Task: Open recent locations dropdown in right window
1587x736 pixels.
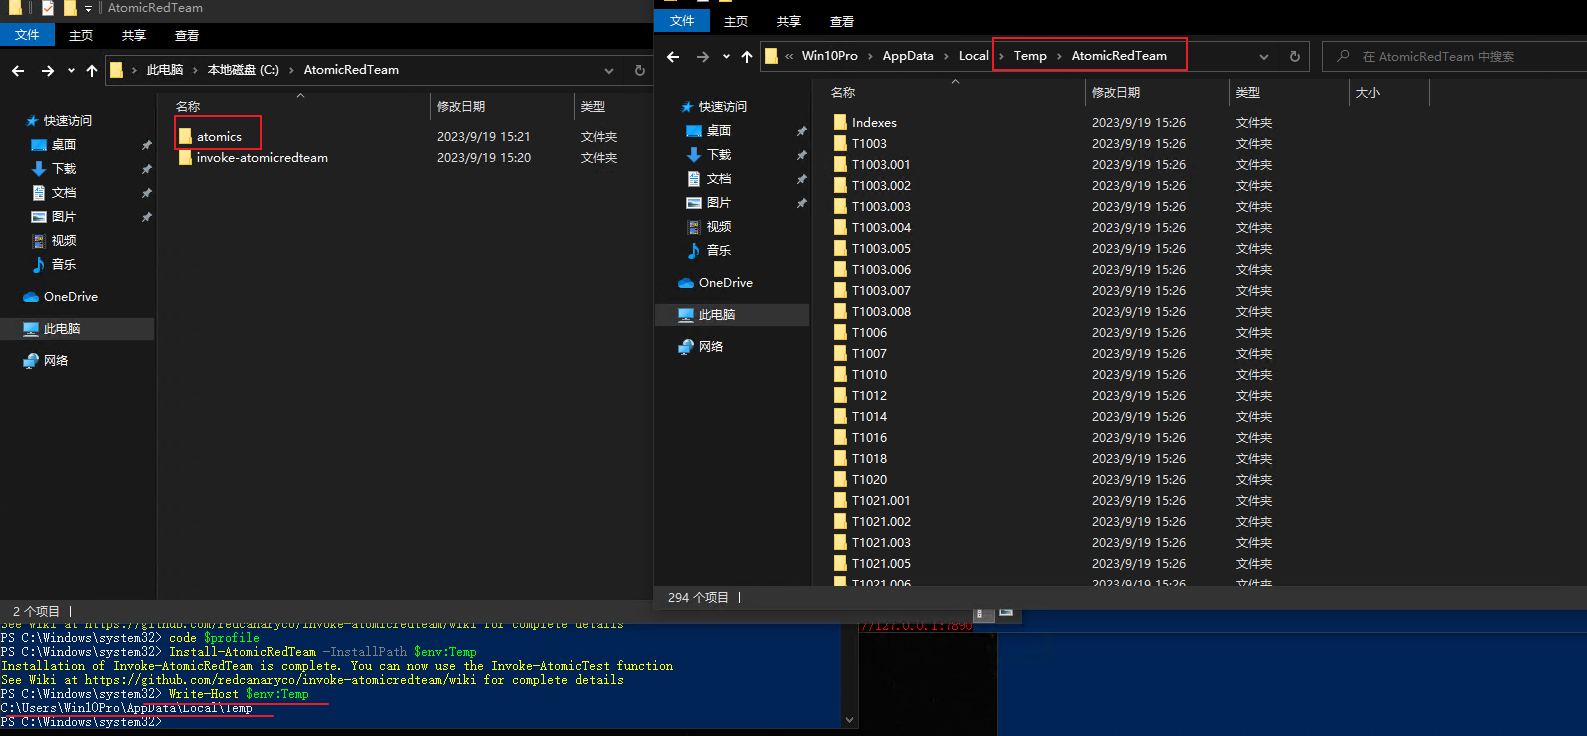Action: click(x=726, y=57)
